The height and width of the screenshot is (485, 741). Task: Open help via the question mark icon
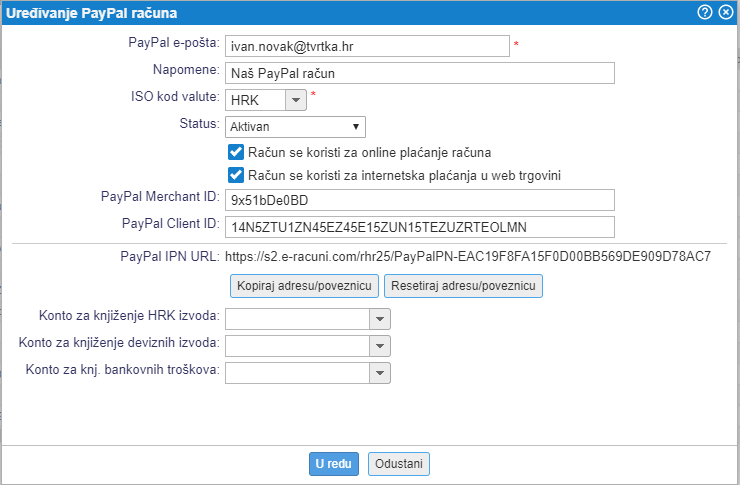click(x=705, y=12)
